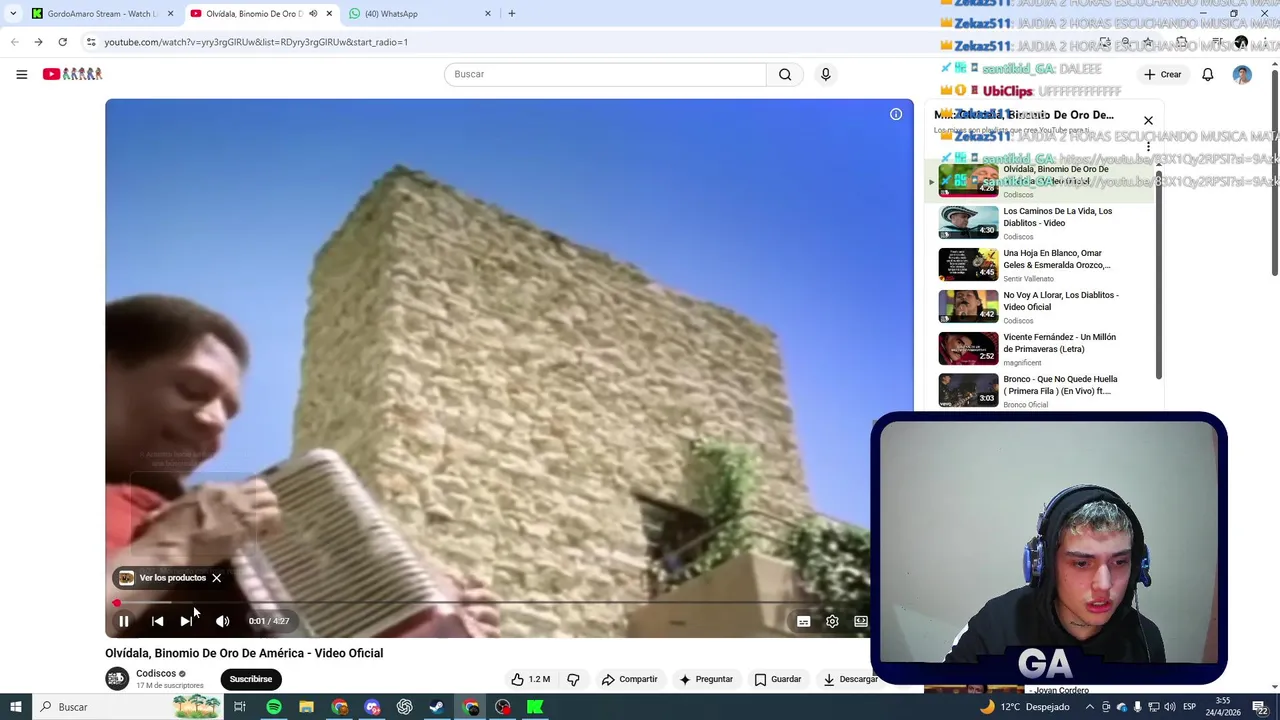
Task: Toggle theater mode in the video player
Action: click(861, 621)
